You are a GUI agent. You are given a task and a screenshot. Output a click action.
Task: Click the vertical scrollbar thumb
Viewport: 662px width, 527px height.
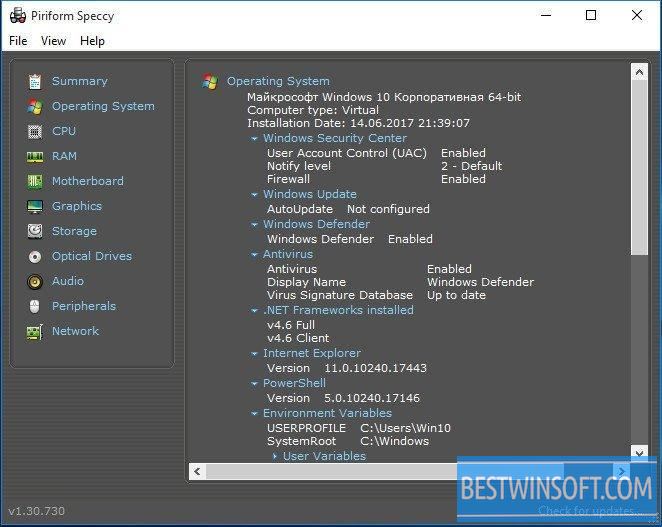pyautogui.click(x=639, y=168)
